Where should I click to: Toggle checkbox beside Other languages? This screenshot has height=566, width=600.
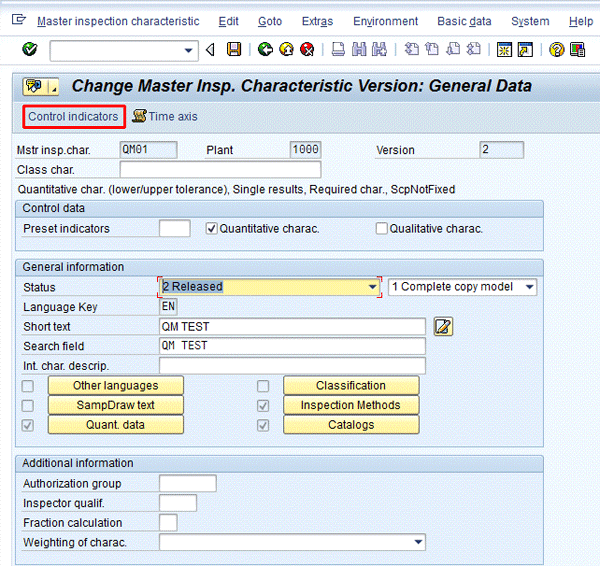pyautogui.click(x=28, y=386)
